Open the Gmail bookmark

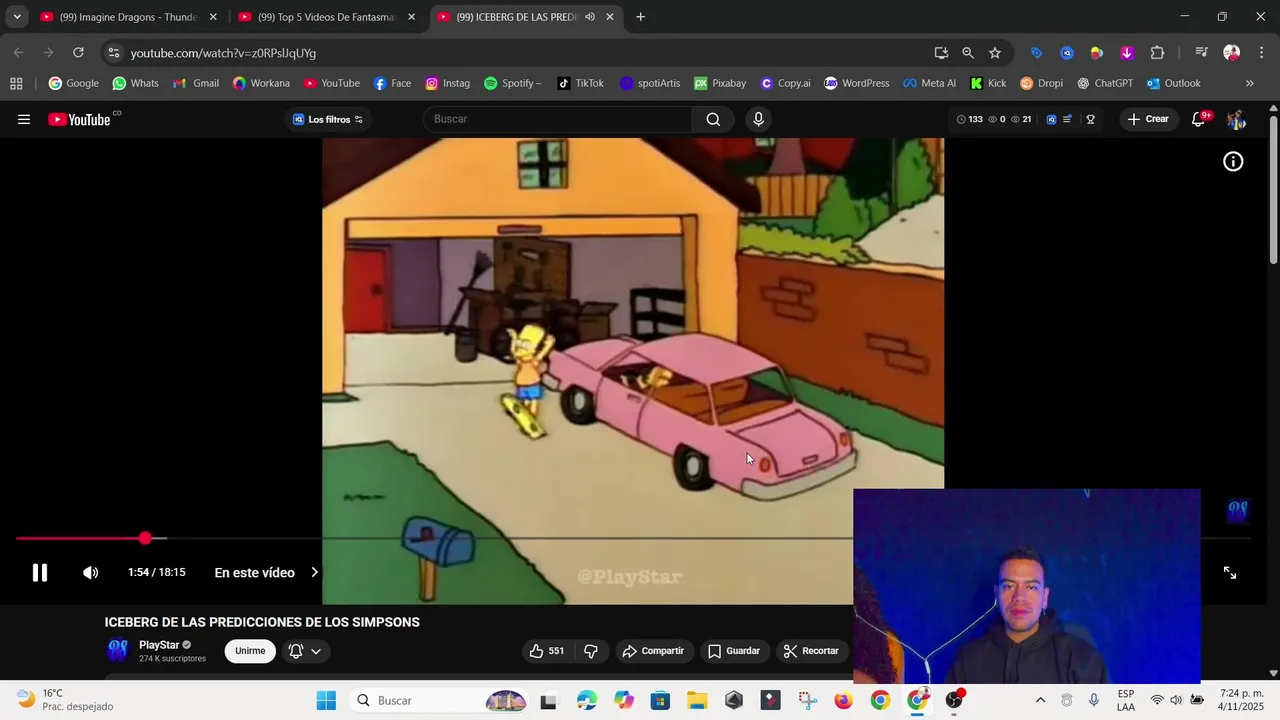196,83
